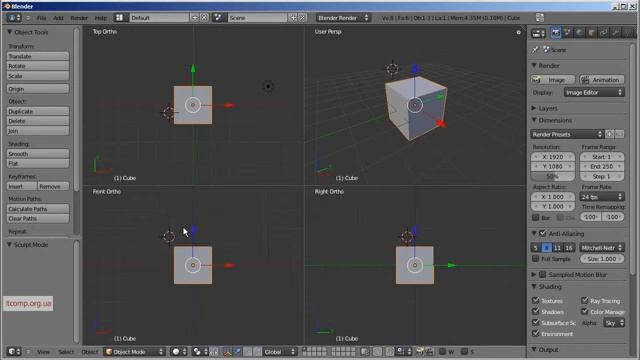
Task: Open Object Mode dropdown in viewport header
Action: click(x=134, y=352)
